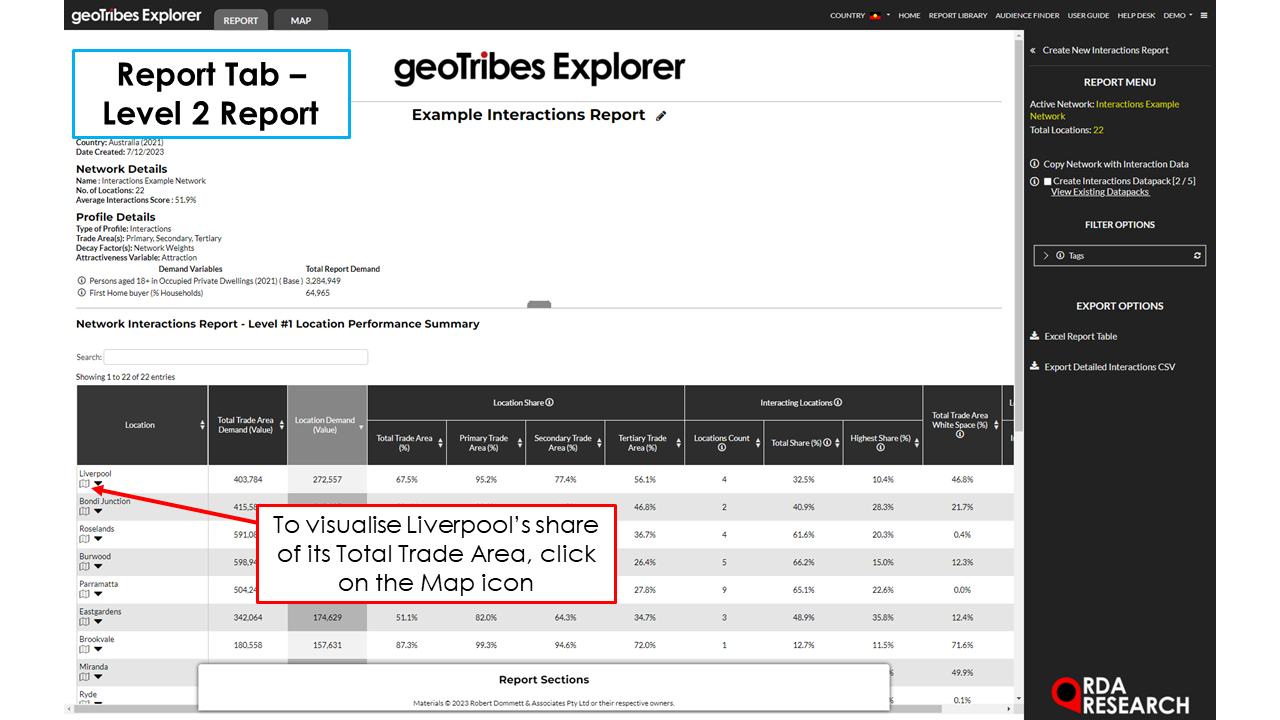Expand the Eastgardens row dropdown arrow
The width and height of the screenshot is (1280, 720).
pyautogui.click(x=98, y=622)
